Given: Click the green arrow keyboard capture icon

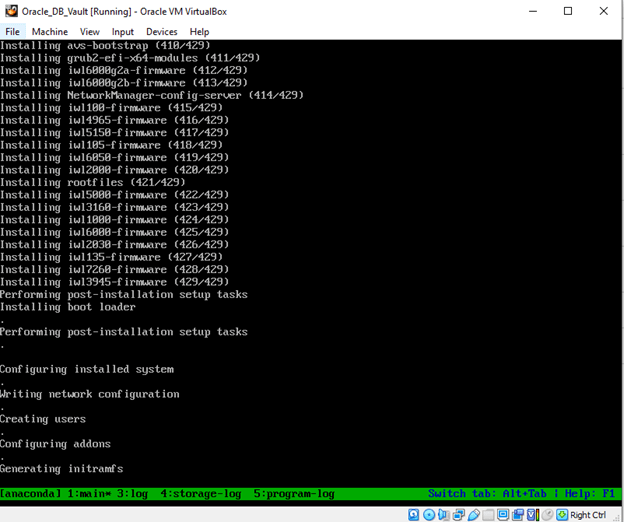Looking at the screenshot, I should pyautogui.click(x=562, y=515).
